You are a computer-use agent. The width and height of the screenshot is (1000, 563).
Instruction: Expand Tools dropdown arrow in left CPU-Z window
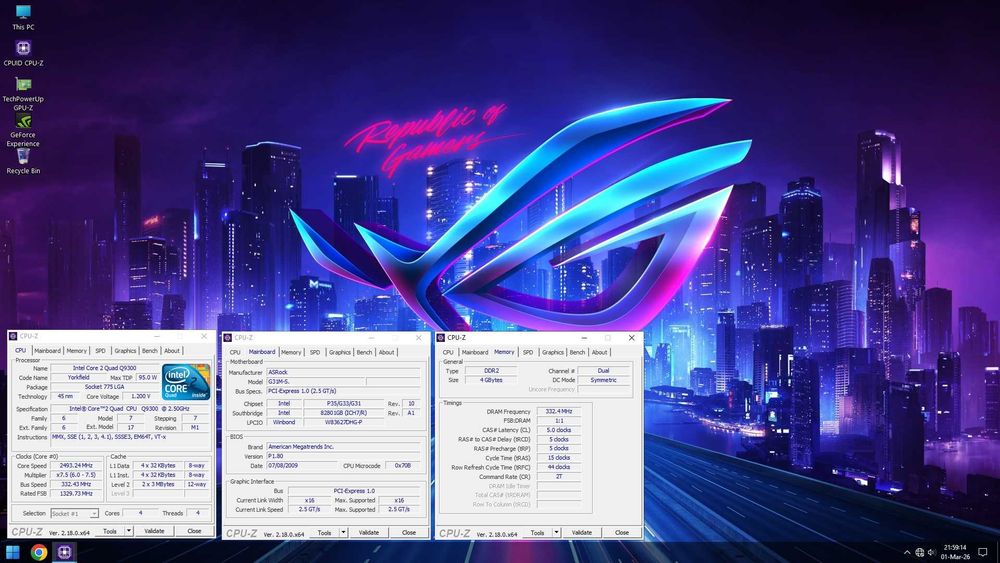coord(129,531)
